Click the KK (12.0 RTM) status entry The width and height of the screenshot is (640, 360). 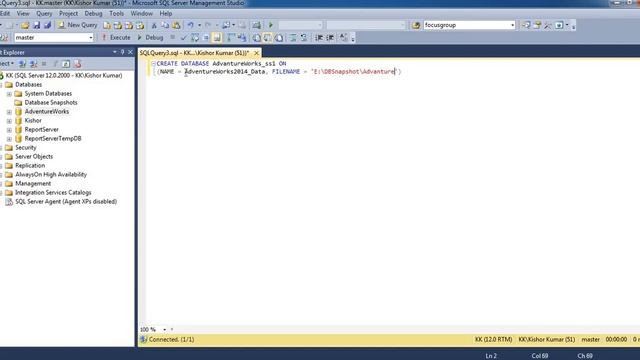(493, 340)
